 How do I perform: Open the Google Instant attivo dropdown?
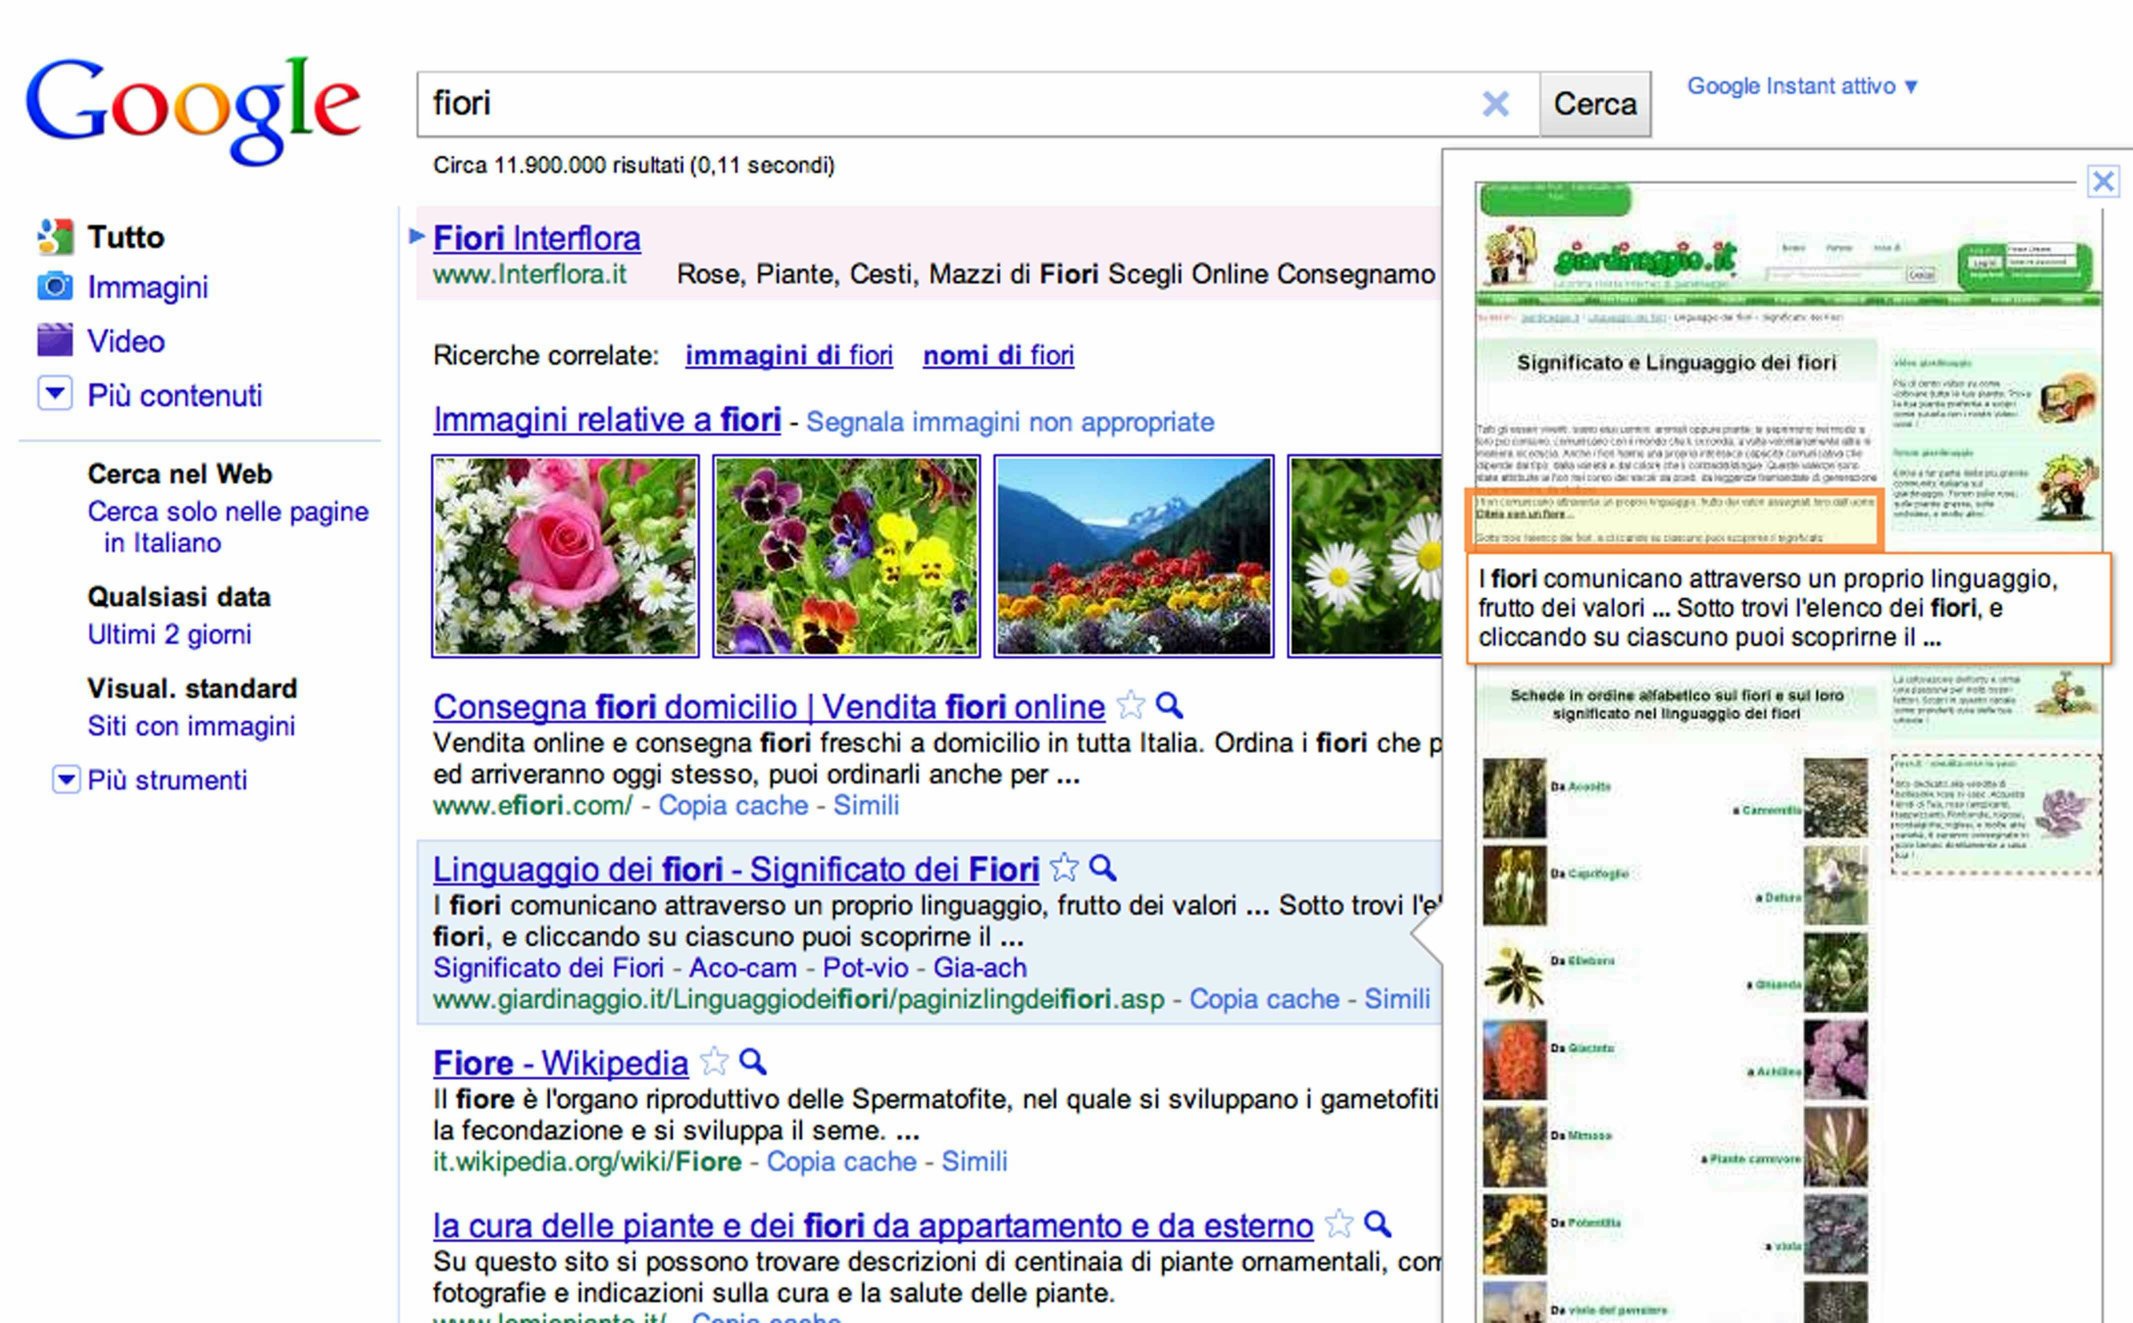tap(1802, 86)
